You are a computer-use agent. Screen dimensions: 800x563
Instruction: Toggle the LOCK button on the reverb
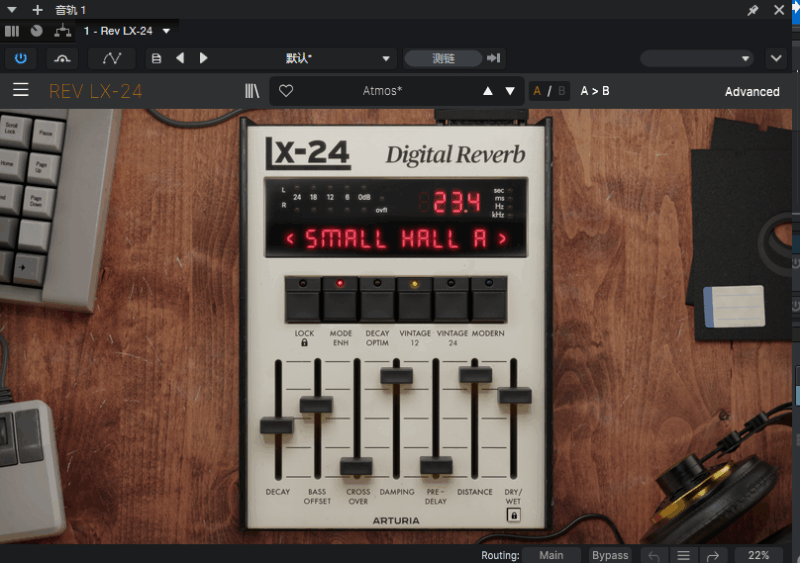pyautogui.click(x=303, y=300)
